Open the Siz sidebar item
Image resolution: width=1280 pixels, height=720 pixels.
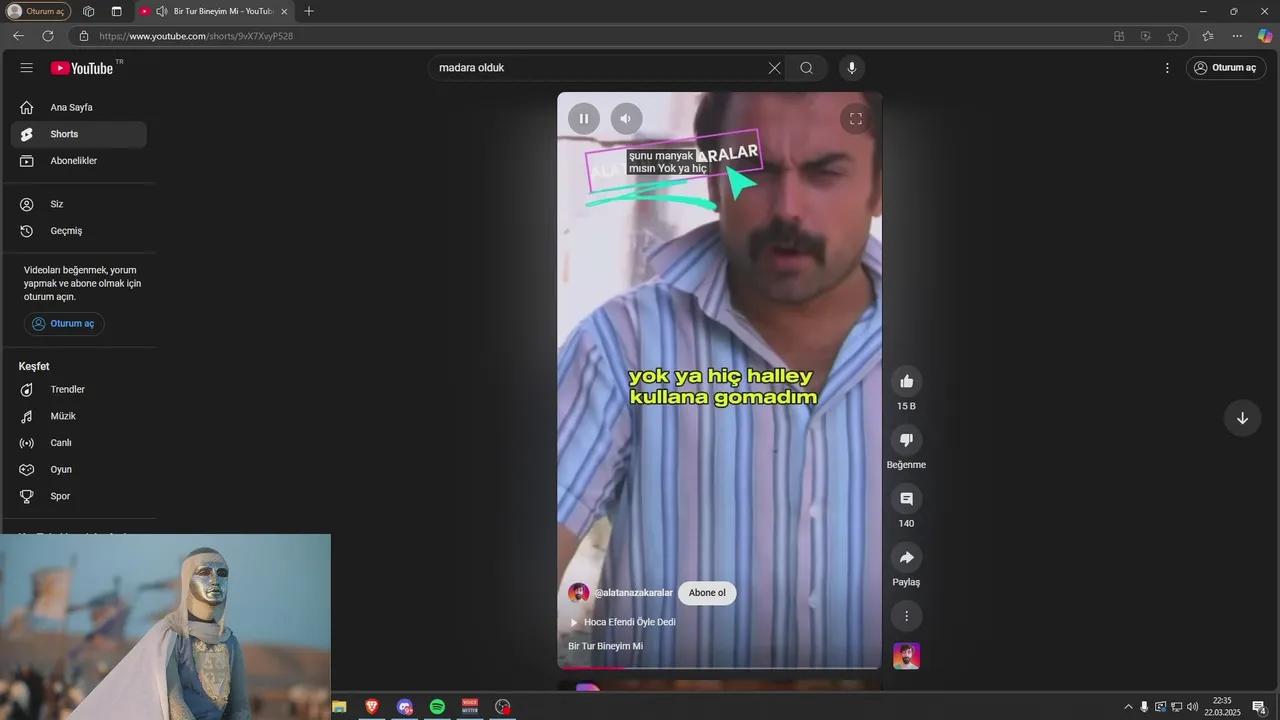coord(79,204)
